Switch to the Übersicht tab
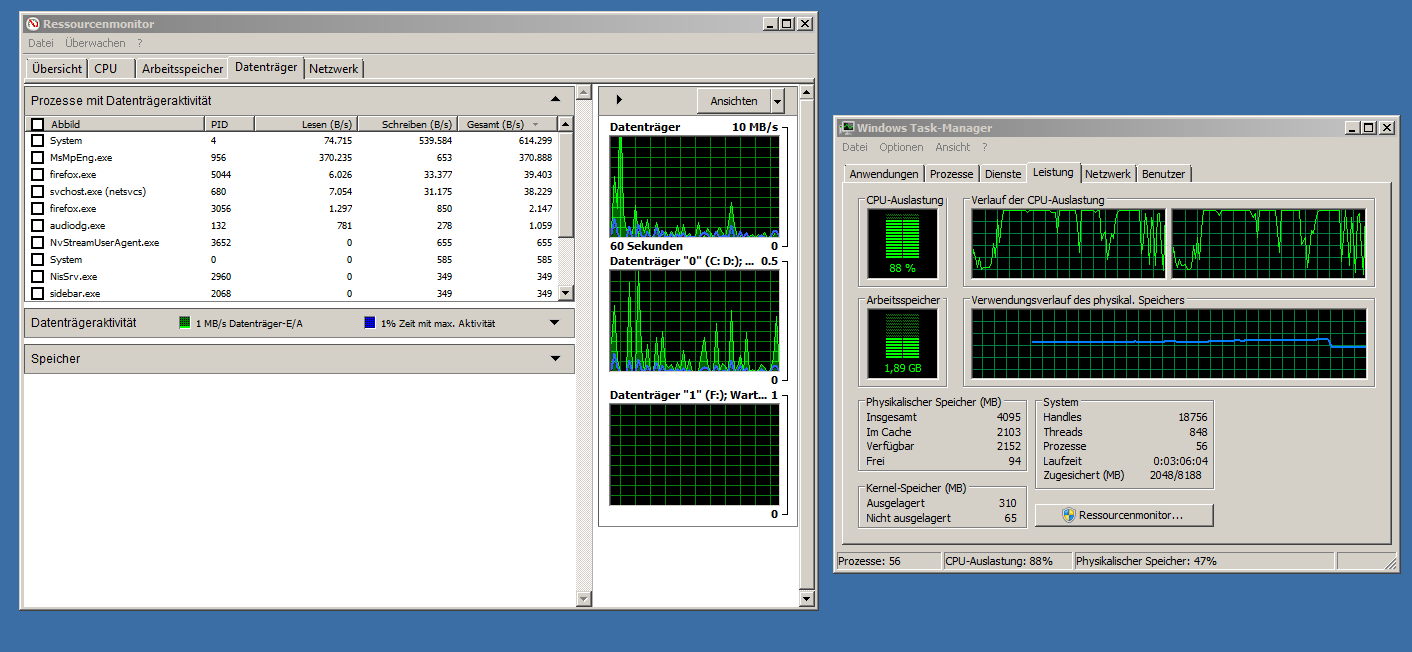 pos(57,69)
